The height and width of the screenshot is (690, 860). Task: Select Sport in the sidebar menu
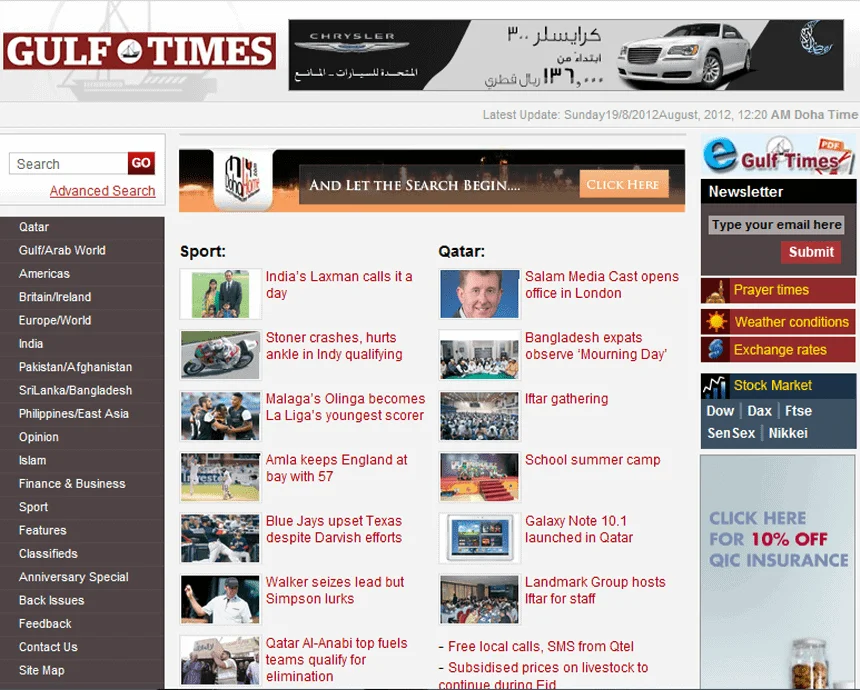pyautogui.click(x=33, y=507)
